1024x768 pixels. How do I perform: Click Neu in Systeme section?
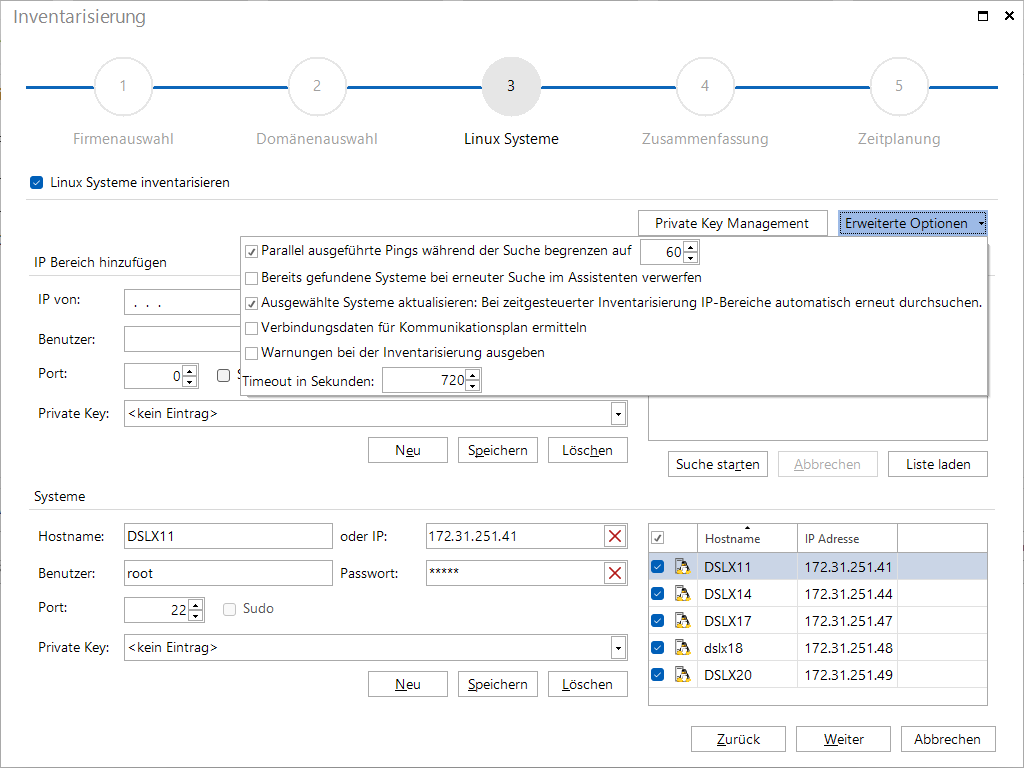pos(408,684)
